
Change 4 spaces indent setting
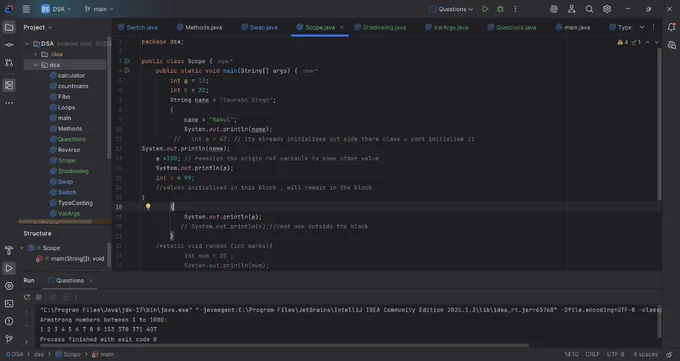645,354
